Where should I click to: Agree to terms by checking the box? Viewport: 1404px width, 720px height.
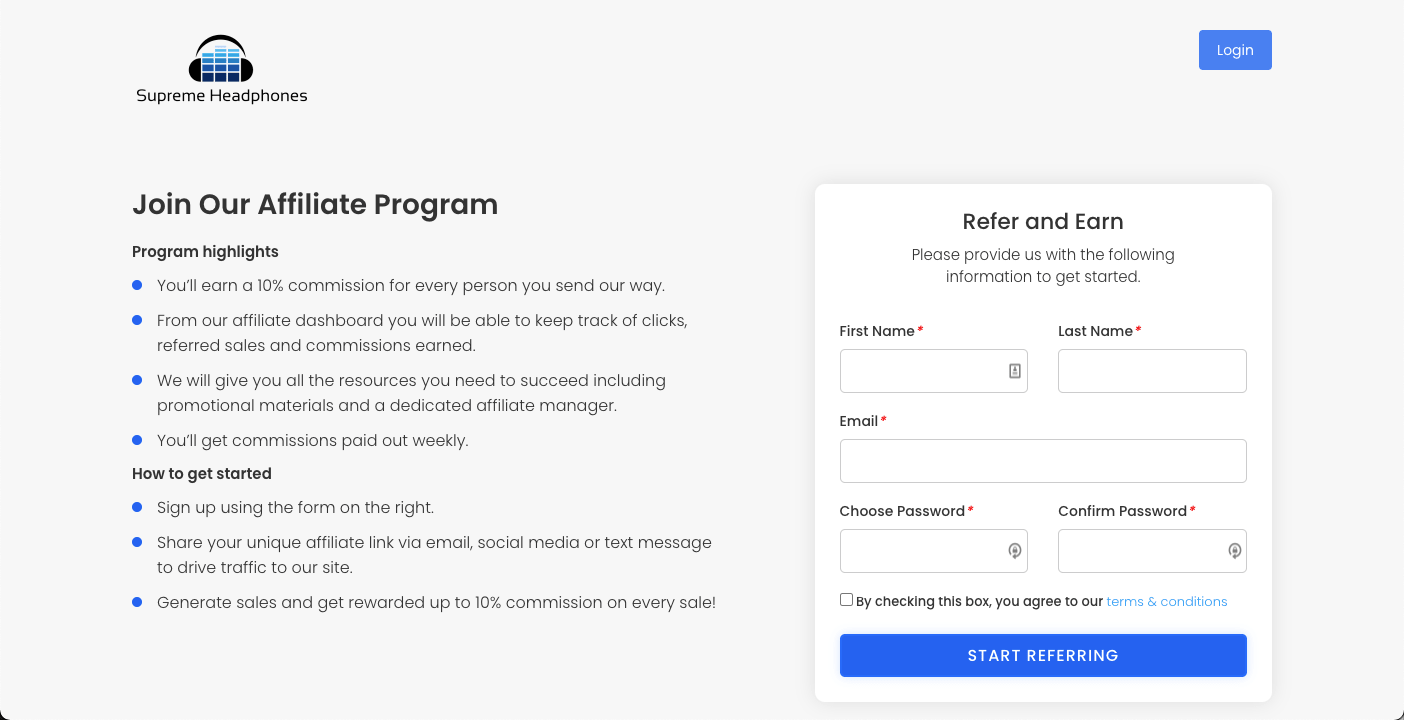(x=847, y=600)
